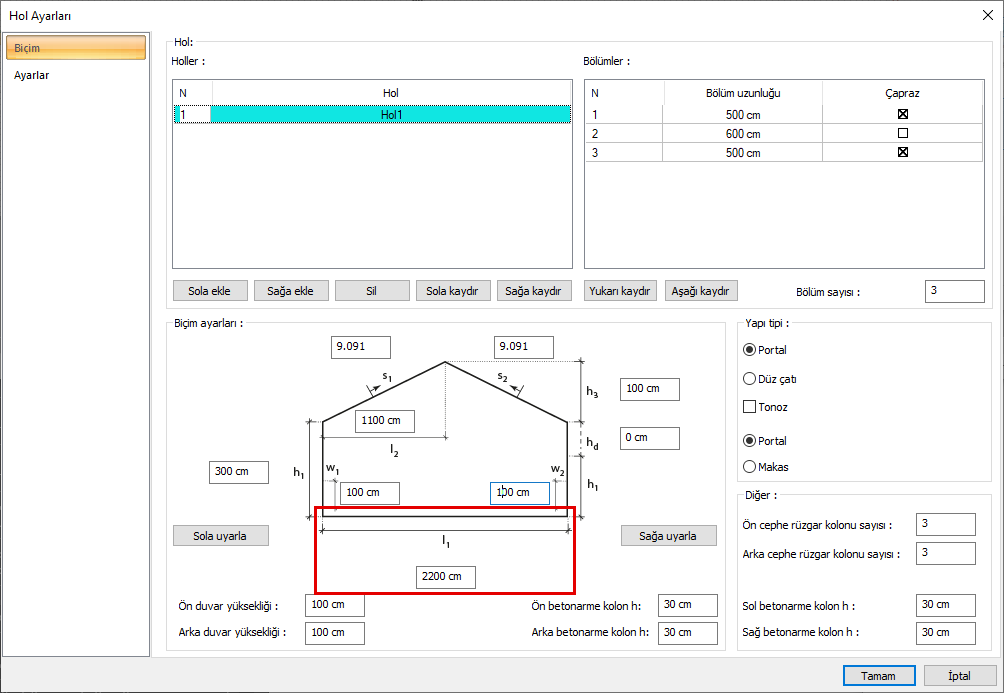Close the Hol Ayarları dialog window
The width and height of the screenshot is (1004, 693).
[x=988, y=15]
